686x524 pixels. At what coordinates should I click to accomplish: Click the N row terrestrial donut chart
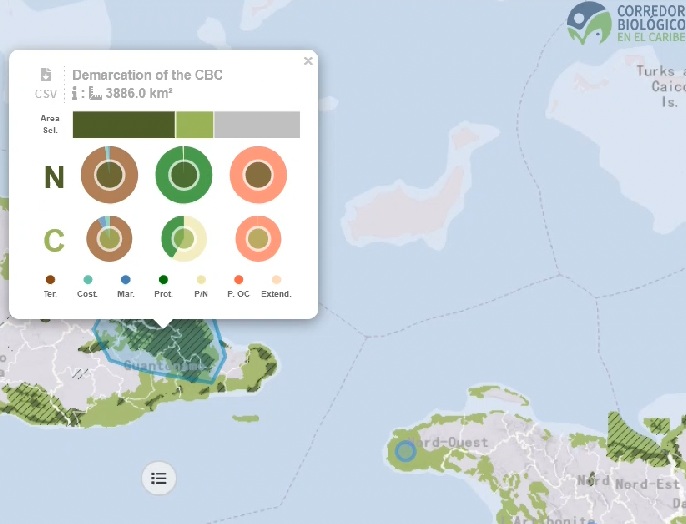click(x=108, y=175)
